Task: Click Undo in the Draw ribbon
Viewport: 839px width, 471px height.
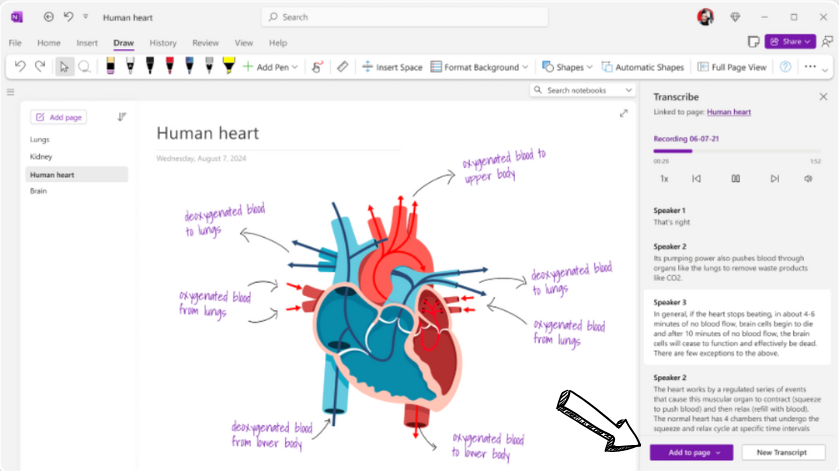Action: (x=20, y=66)
